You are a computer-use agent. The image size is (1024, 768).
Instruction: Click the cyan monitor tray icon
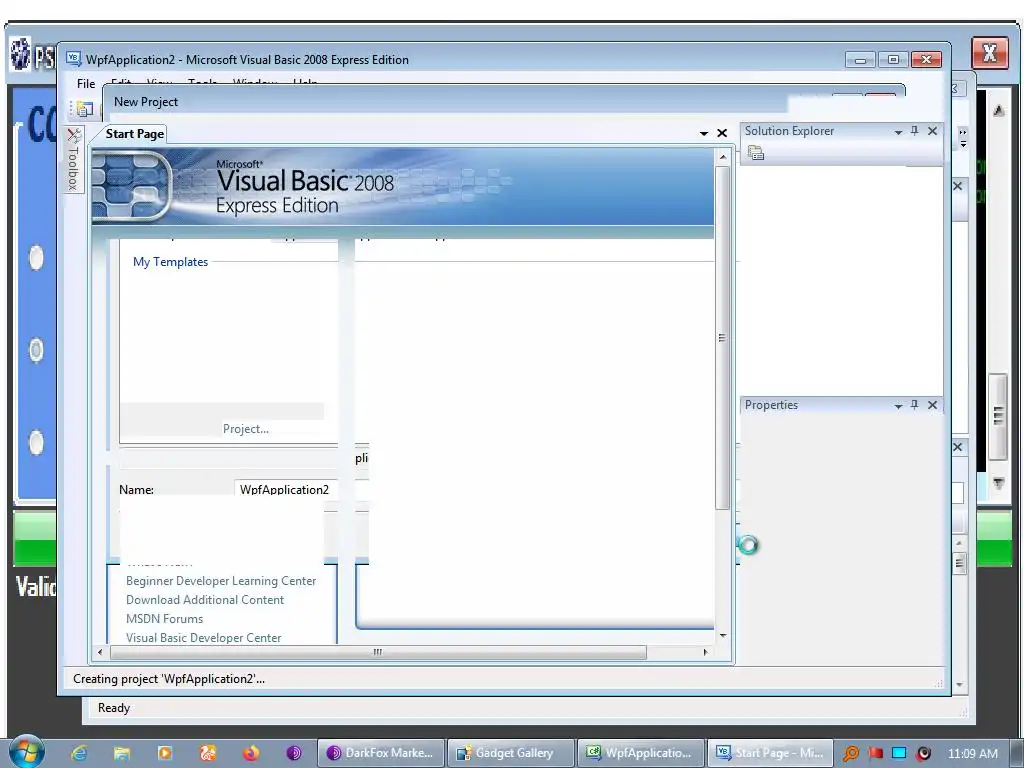tap(899, 753)
